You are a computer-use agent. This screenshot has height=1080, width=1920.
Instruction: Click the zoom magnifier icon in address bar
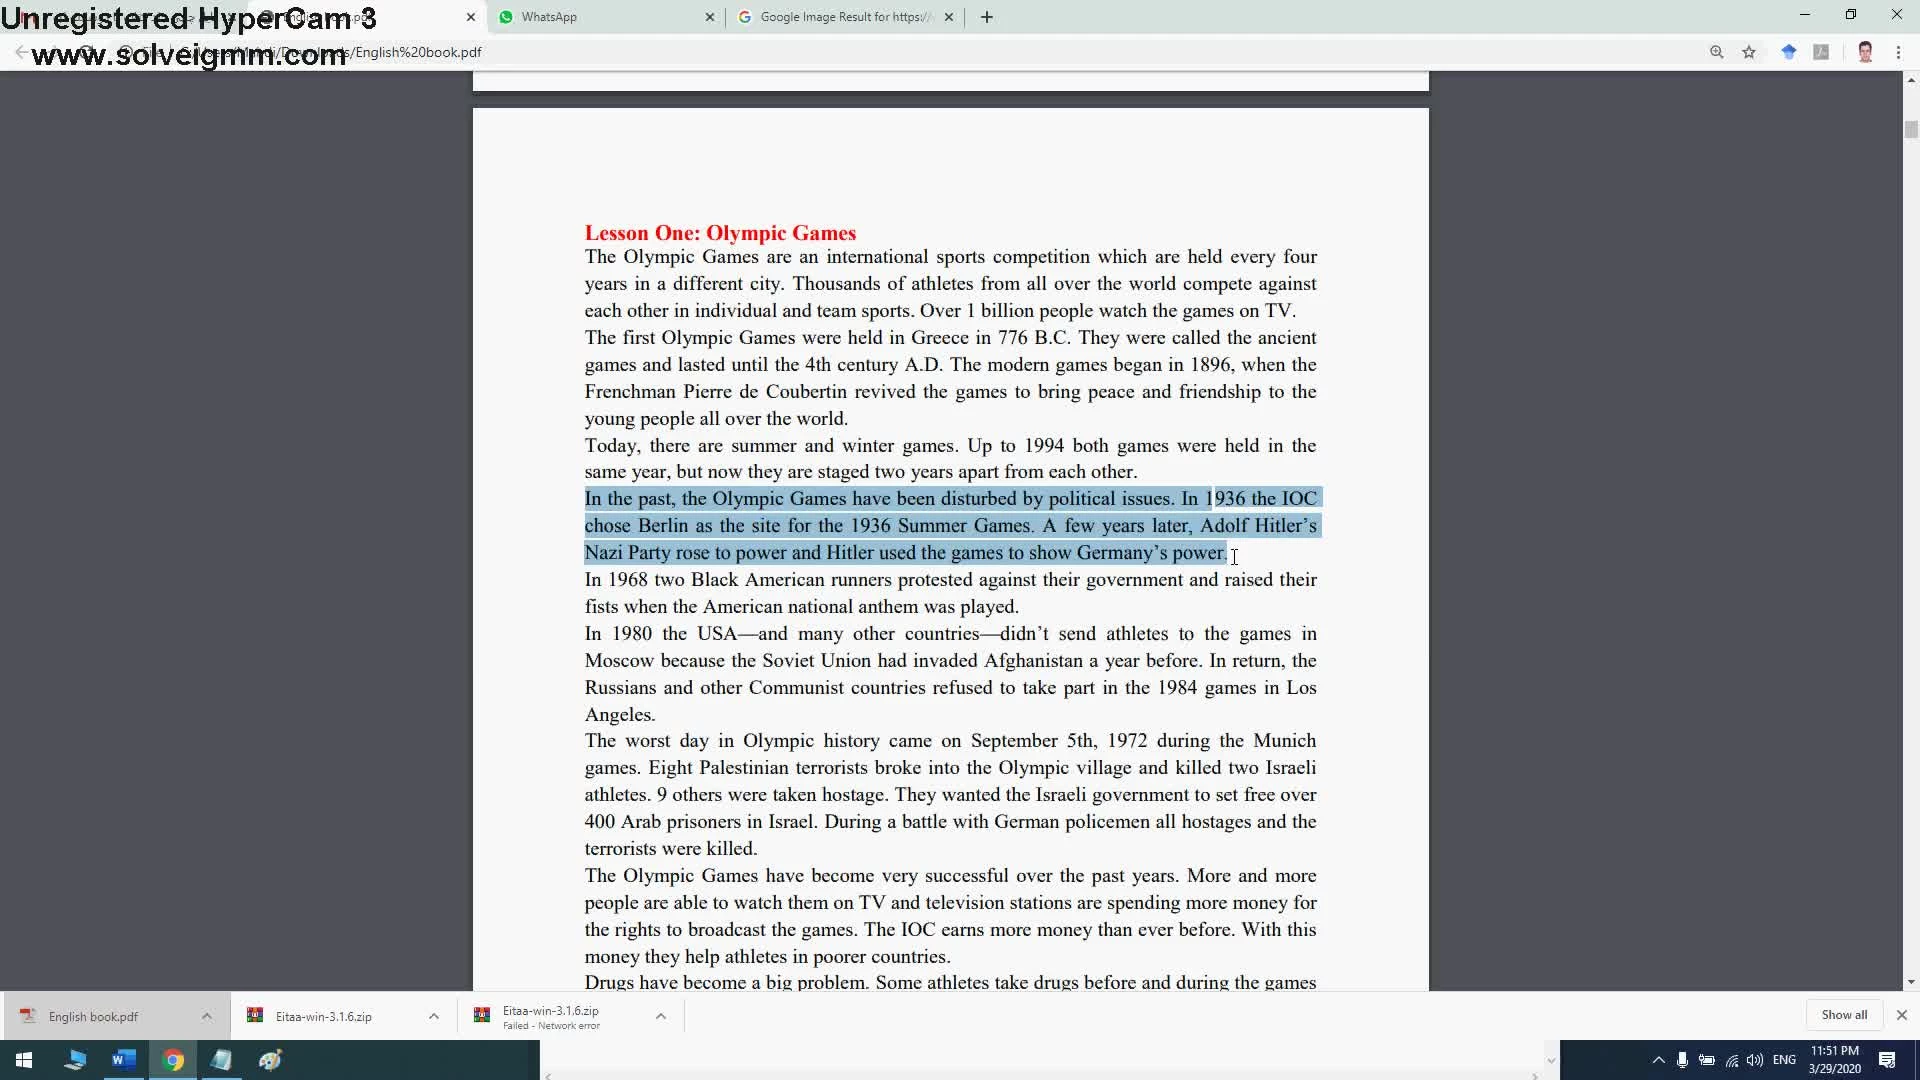tap(1716, 52)
